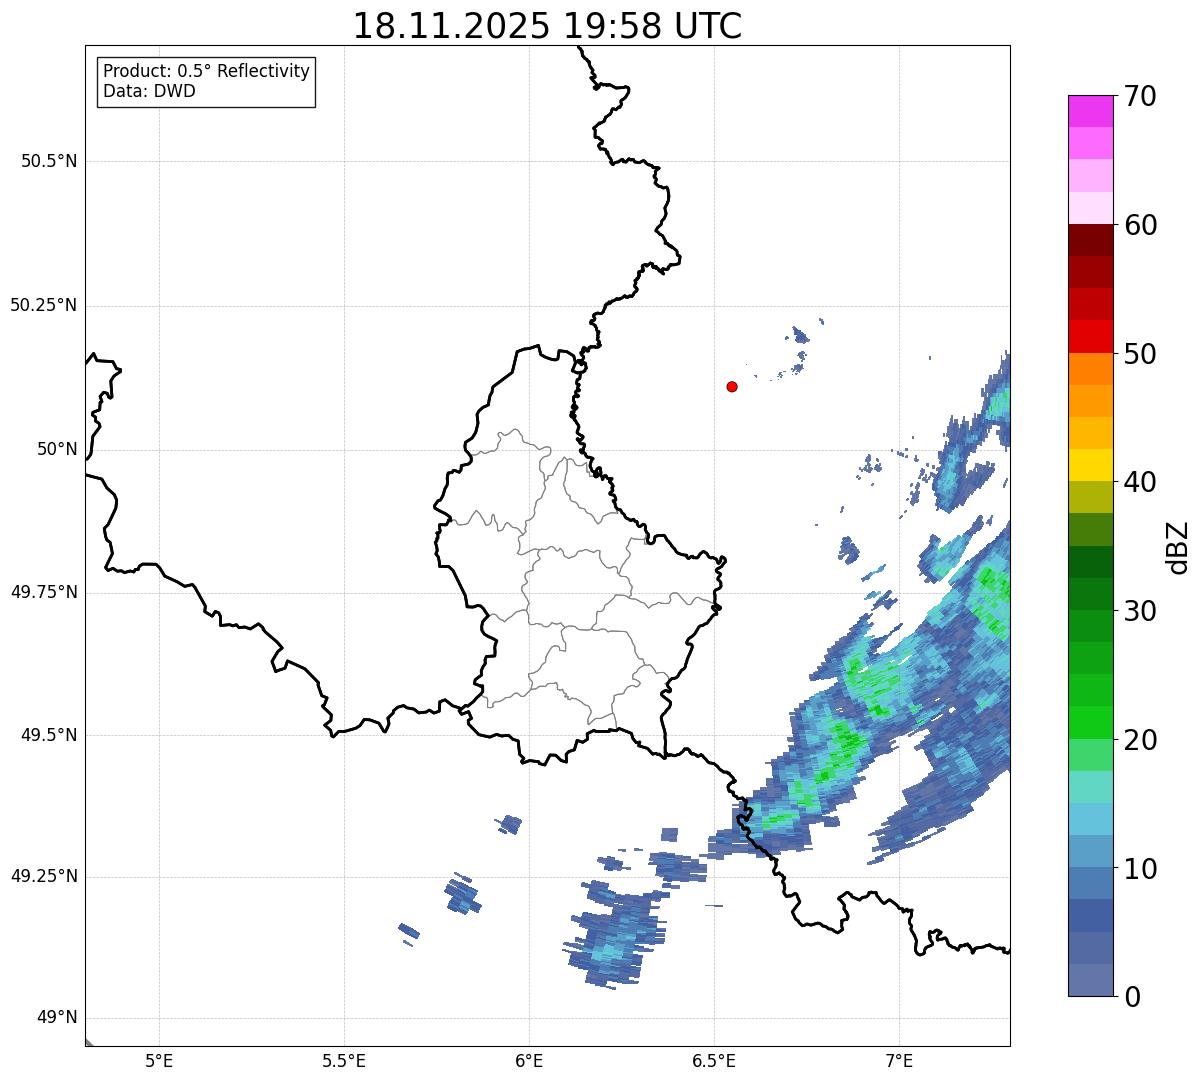Click the bright red colorbar segment above 50
The image size is (1202, 1081).
tap(1090, 336)
